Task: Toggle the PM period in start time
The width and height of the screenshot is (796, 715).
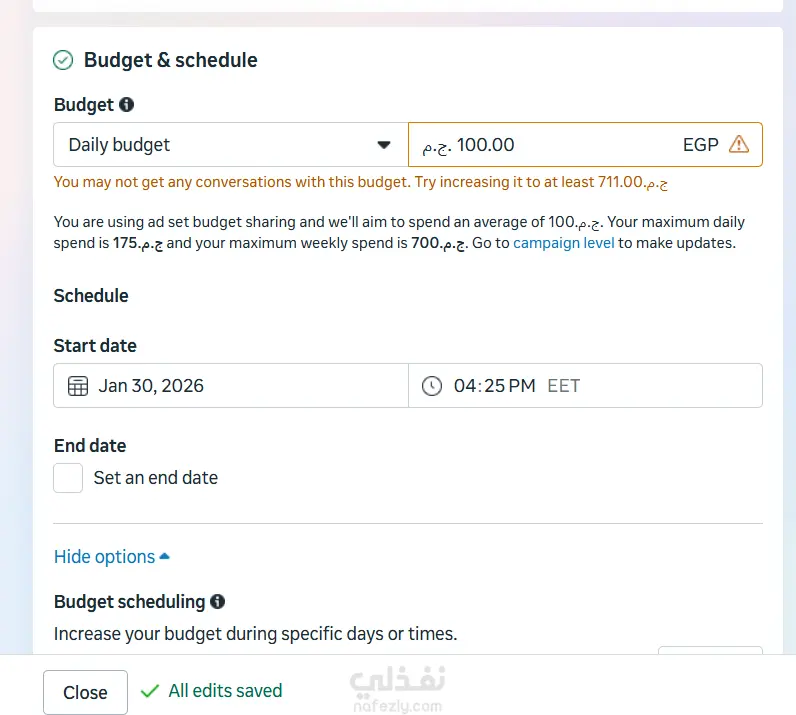Action: 523,385
